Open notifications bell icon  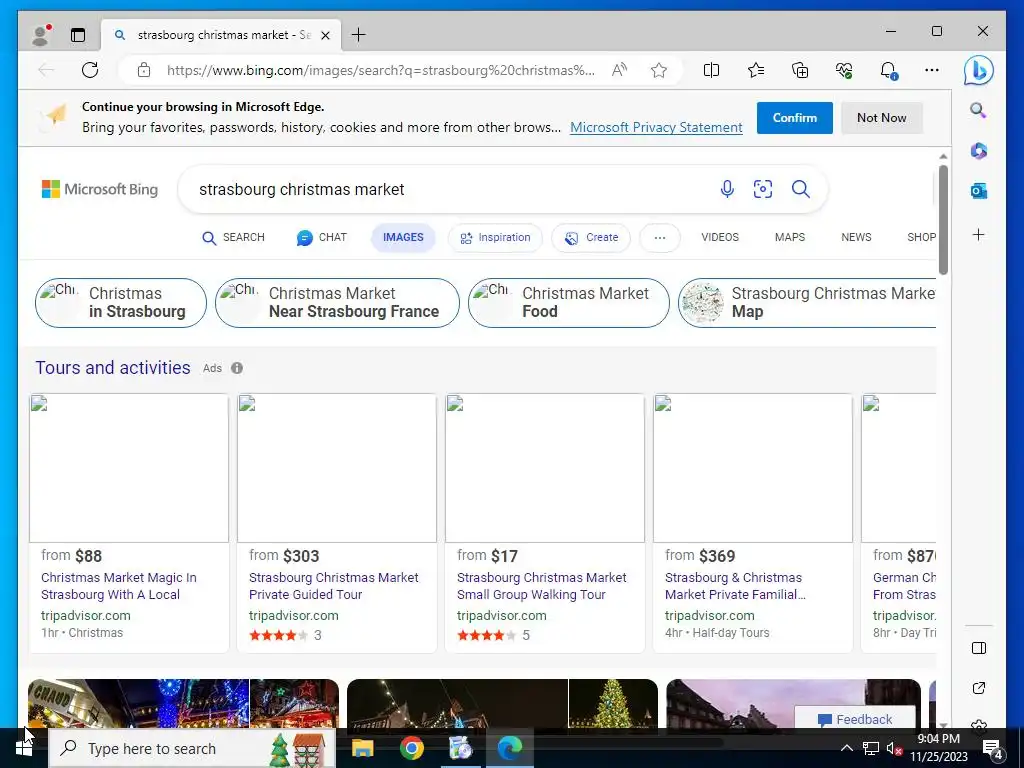click(888, 70)
